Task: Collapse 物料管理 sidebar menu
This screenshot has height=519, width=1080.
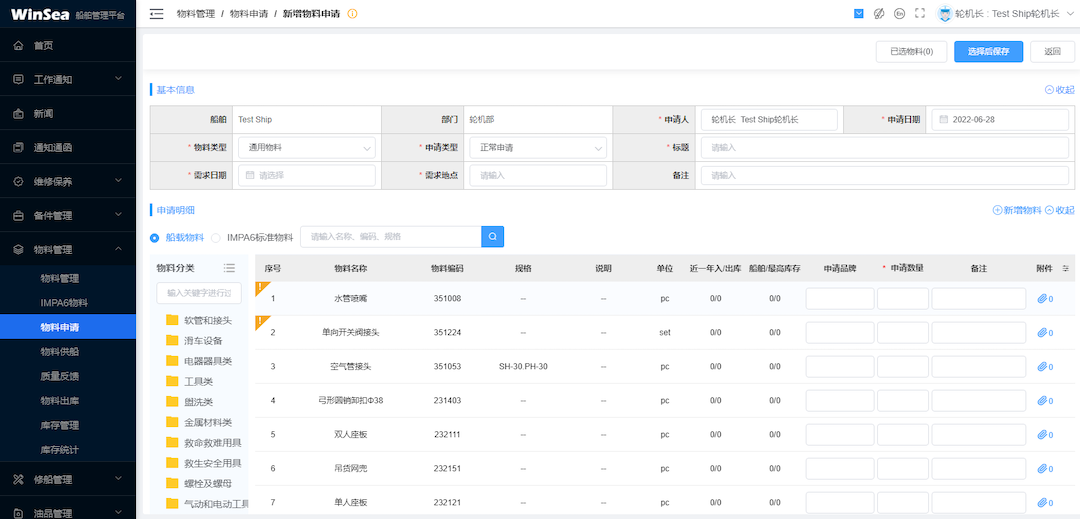Action: [68, 249]
